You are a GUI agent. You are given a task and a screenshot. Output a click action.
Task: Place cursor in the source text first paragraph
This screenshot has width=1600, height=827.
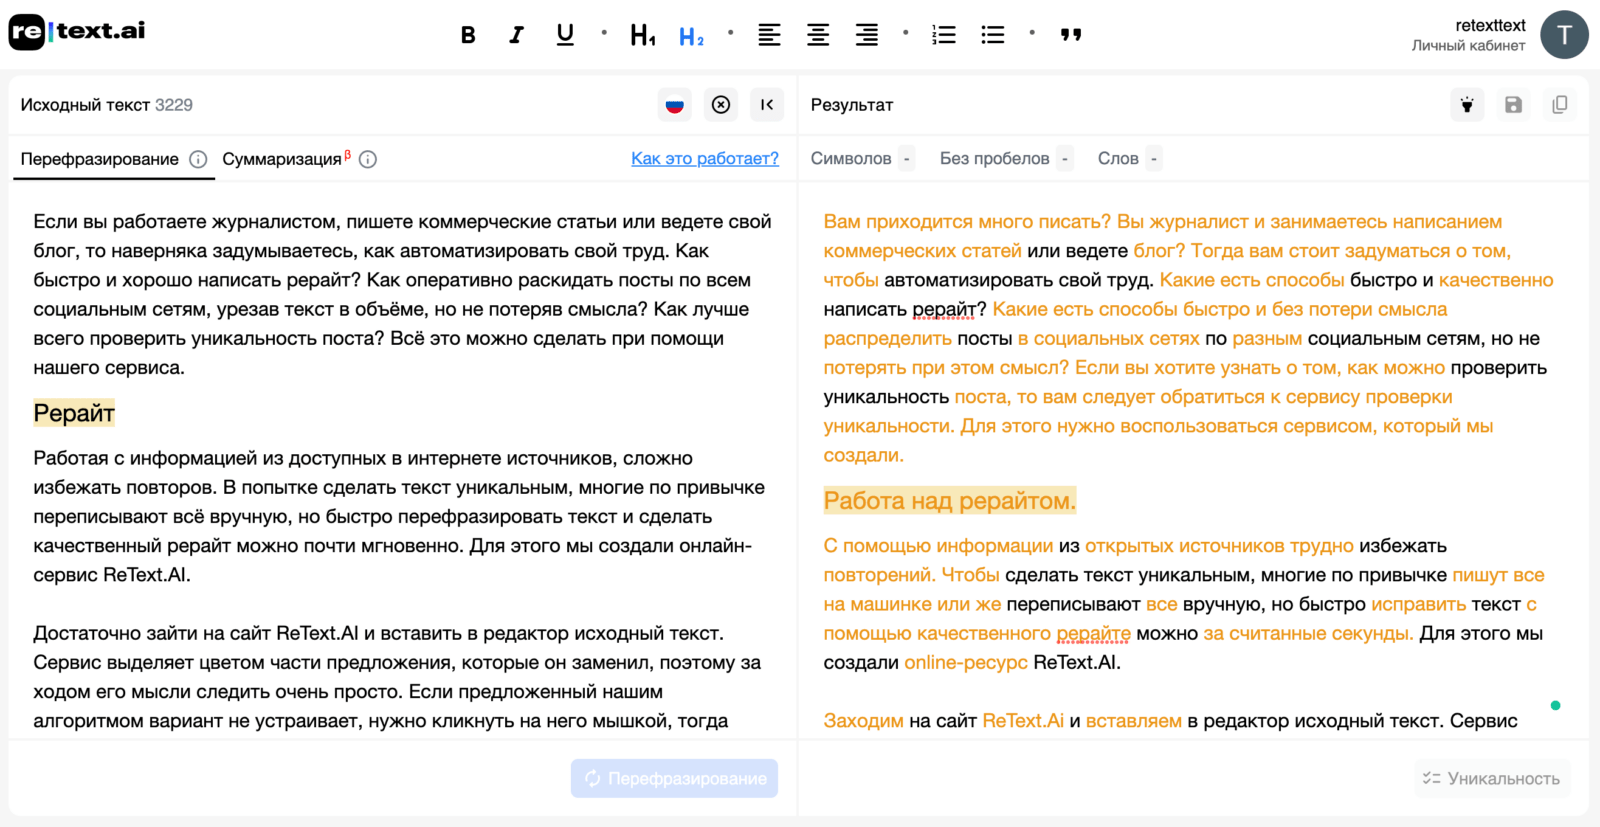click(x=402, y=294)
